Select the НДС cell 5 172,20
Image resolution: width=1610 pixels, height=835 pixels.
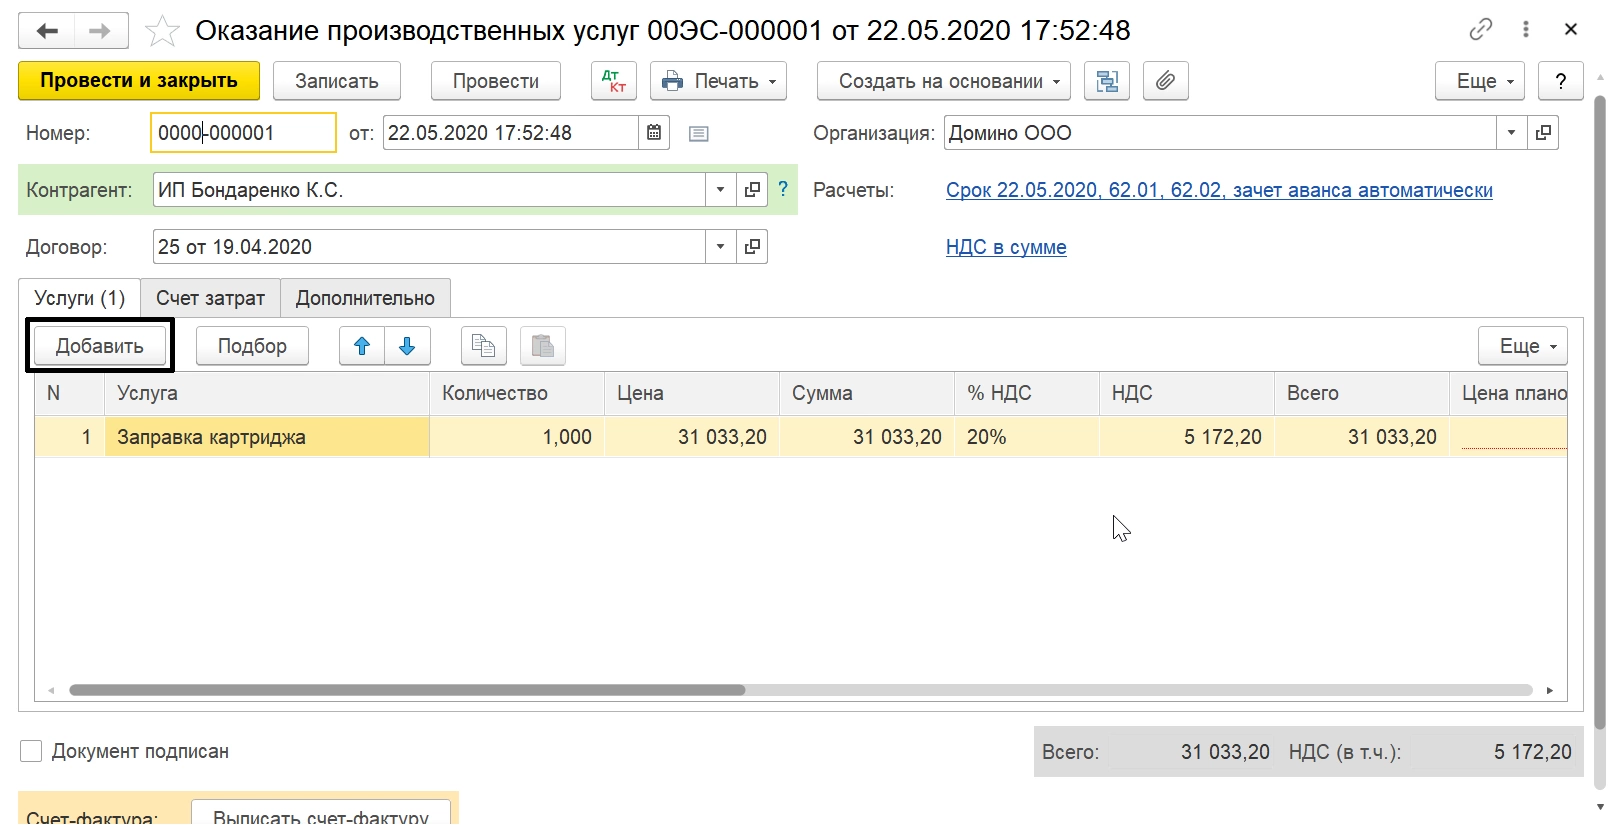(x=1187, y=437)
